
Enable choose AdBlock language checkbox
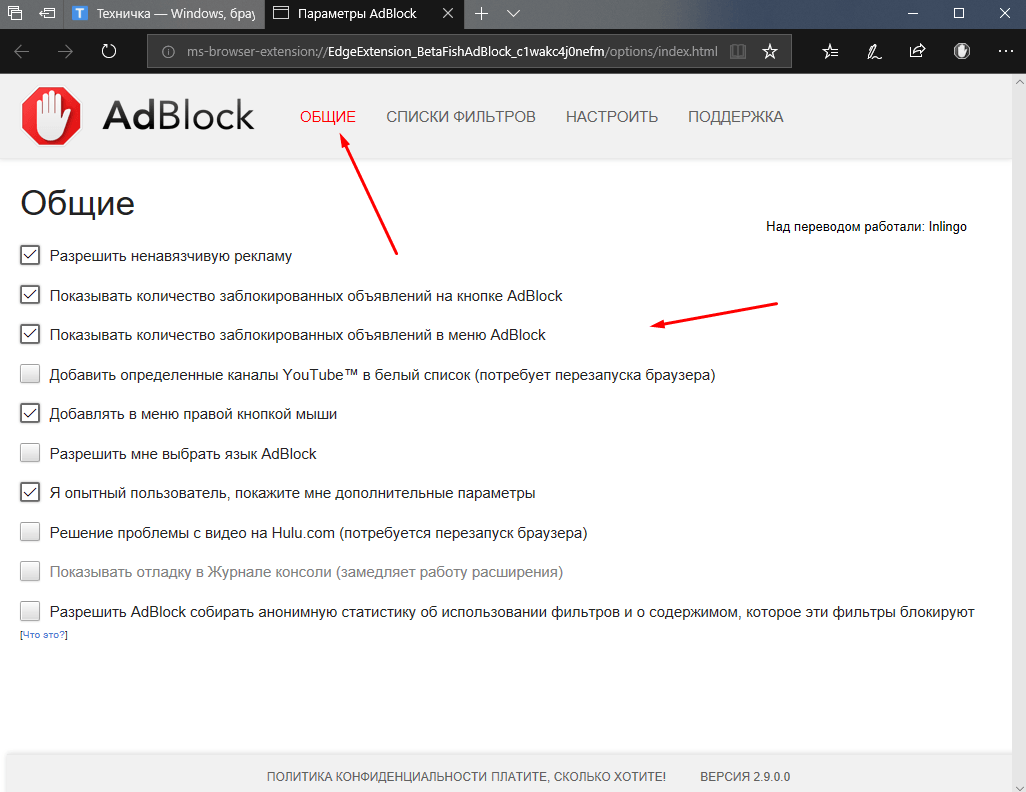point(30,453)
